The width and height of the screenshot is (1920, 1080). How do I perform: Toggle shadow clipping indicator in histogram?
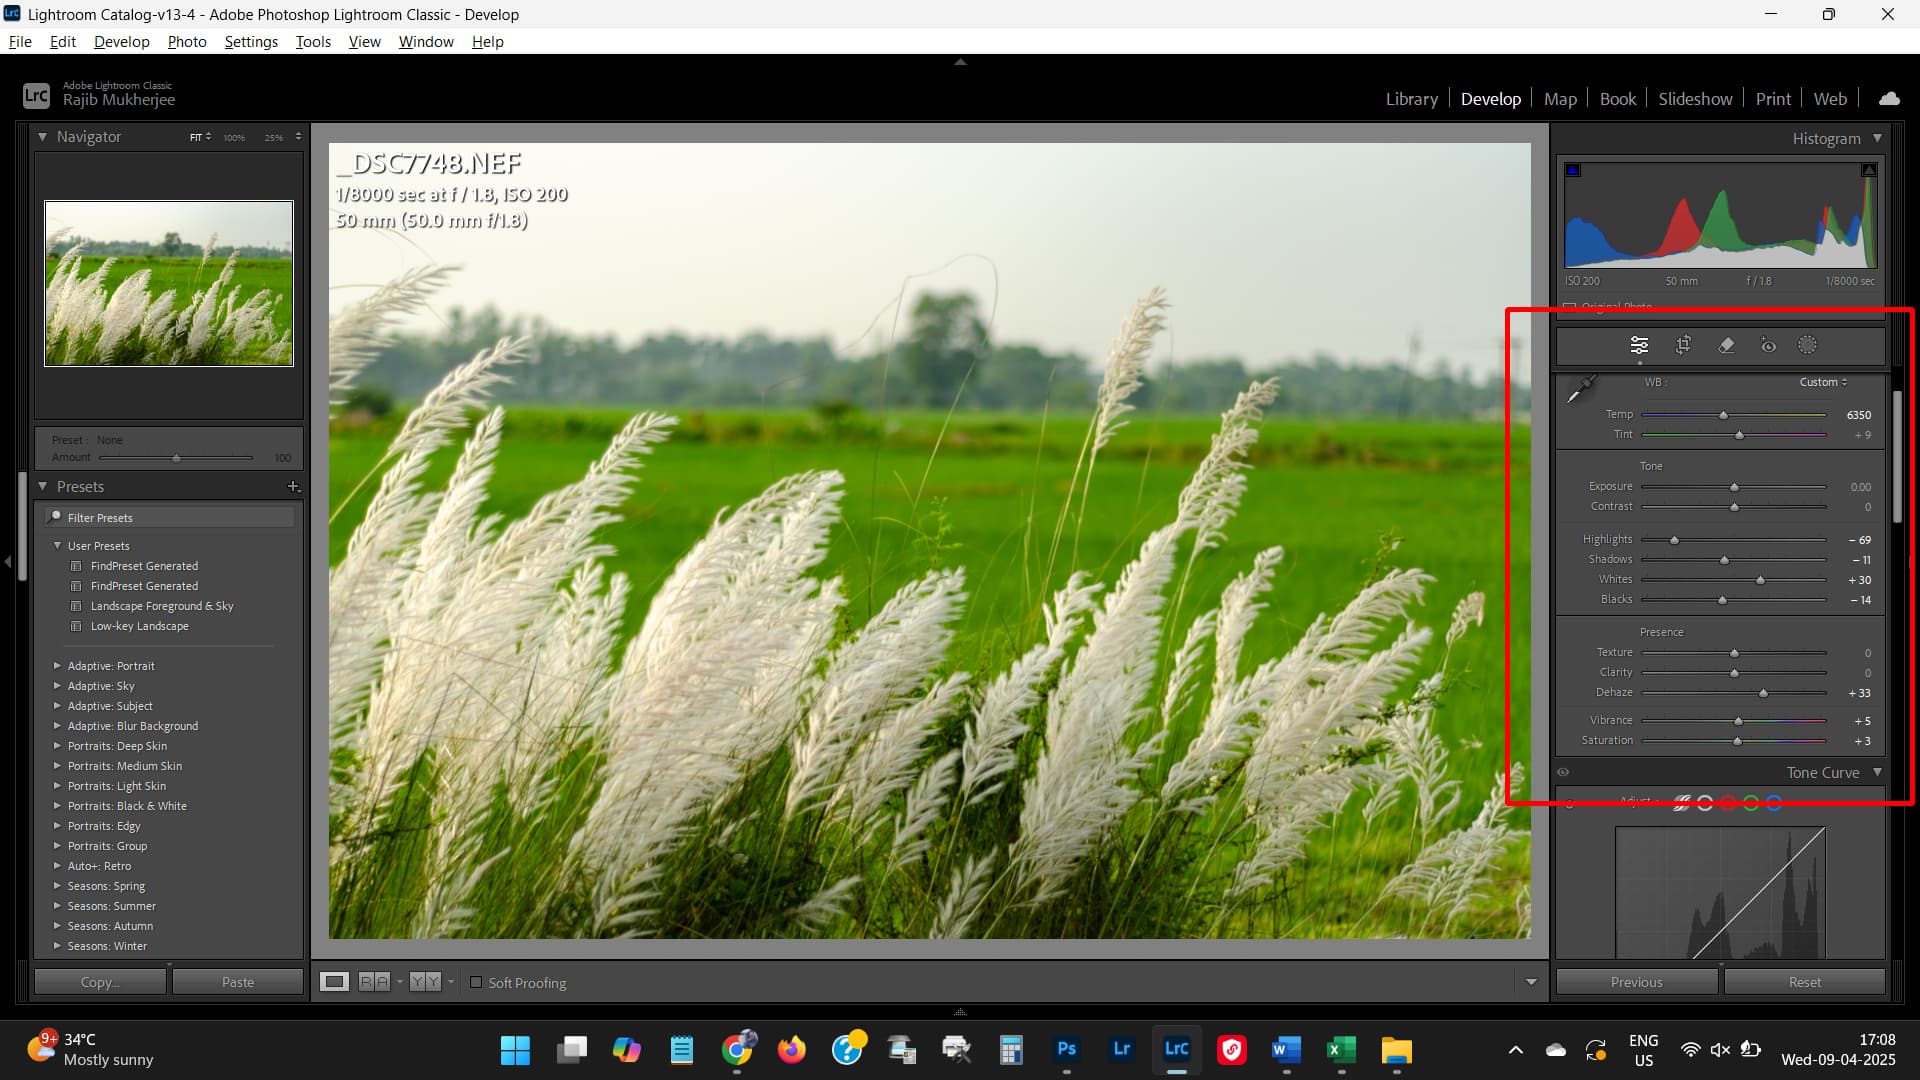pyautogui.click(x=1573, y=170)
